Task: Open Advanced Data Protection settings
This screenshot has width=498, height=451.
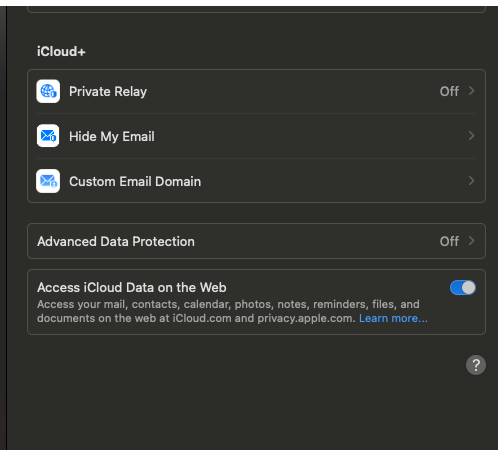Action: (x=256, y=241)
